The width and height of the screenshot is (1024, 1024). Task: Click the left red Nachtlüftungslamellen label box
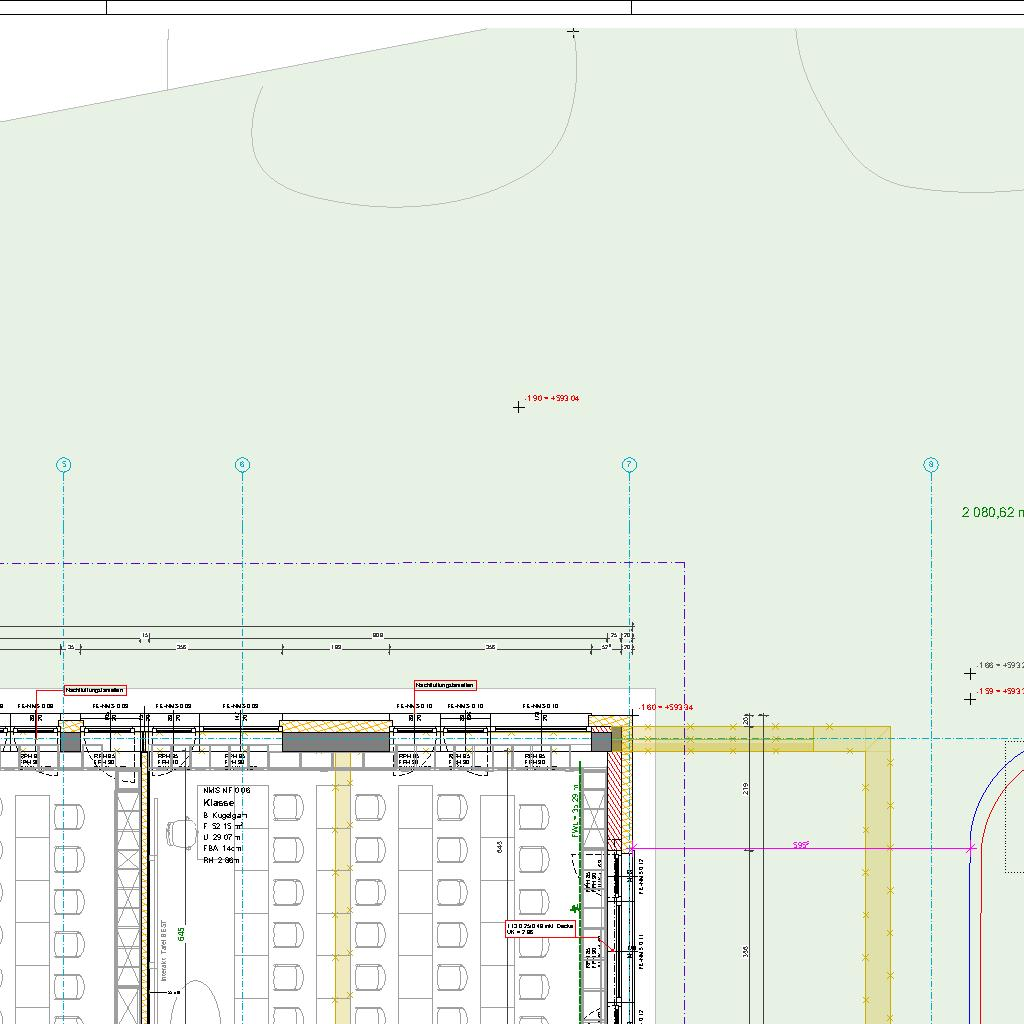(x=96, y=690)
